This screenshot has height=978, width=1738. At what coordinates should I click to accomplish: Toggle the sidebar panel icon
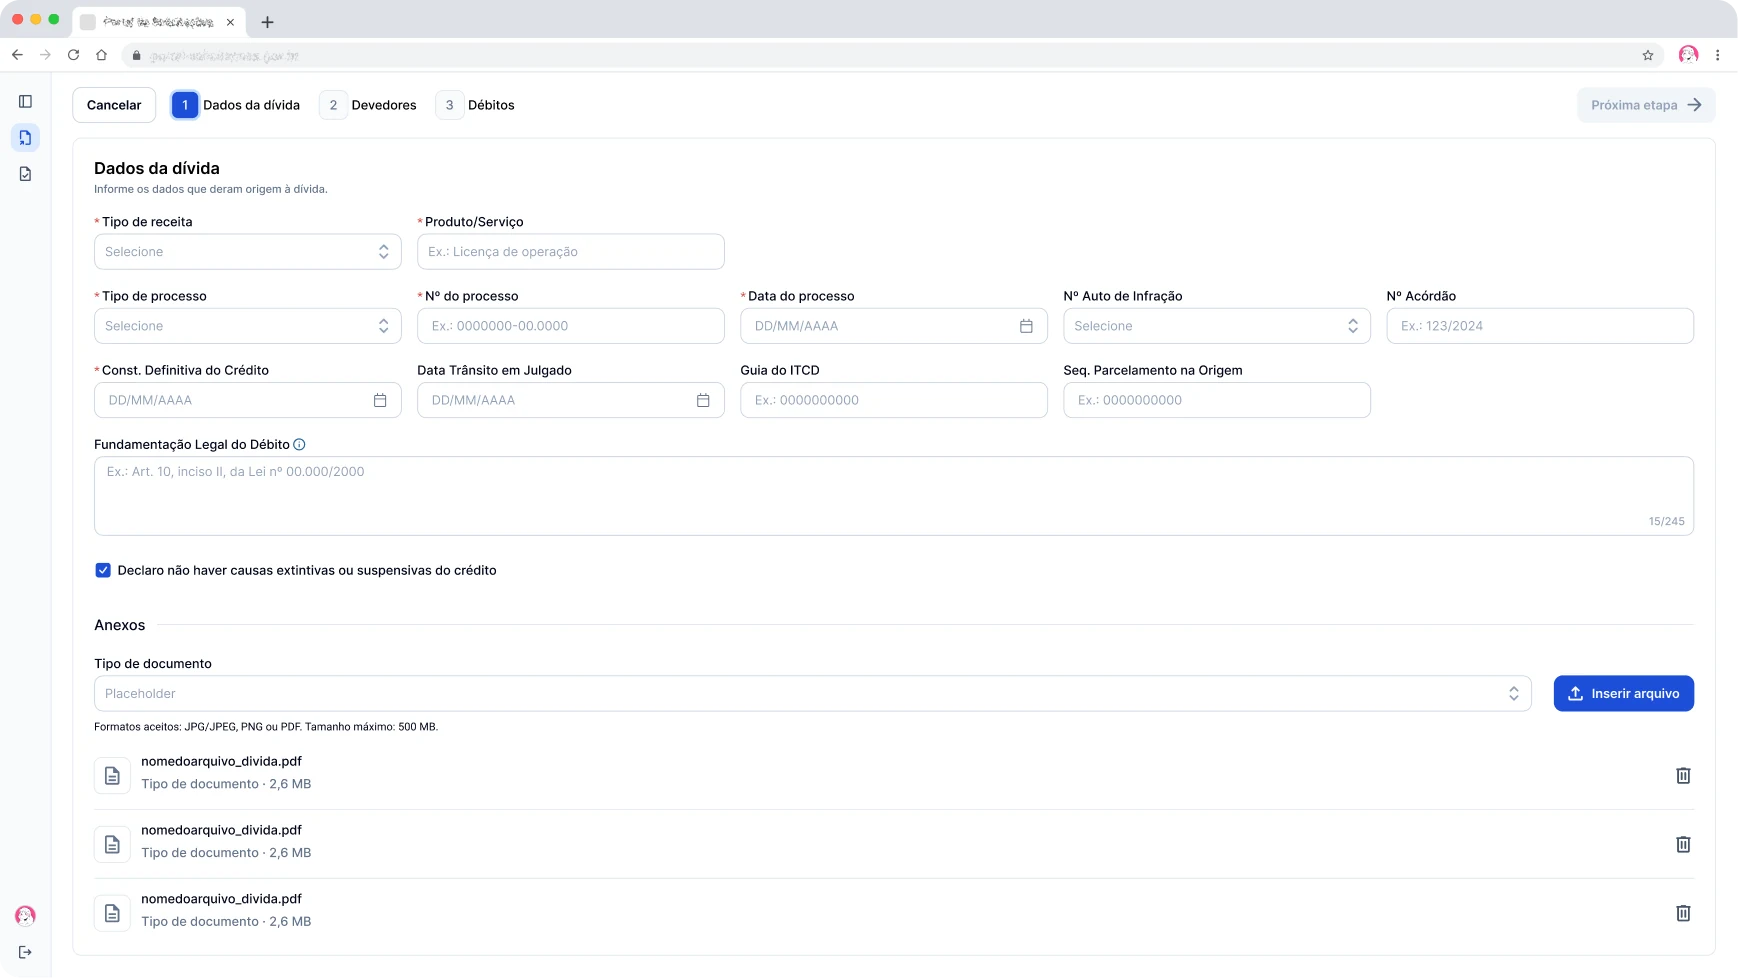pos(25,101)
